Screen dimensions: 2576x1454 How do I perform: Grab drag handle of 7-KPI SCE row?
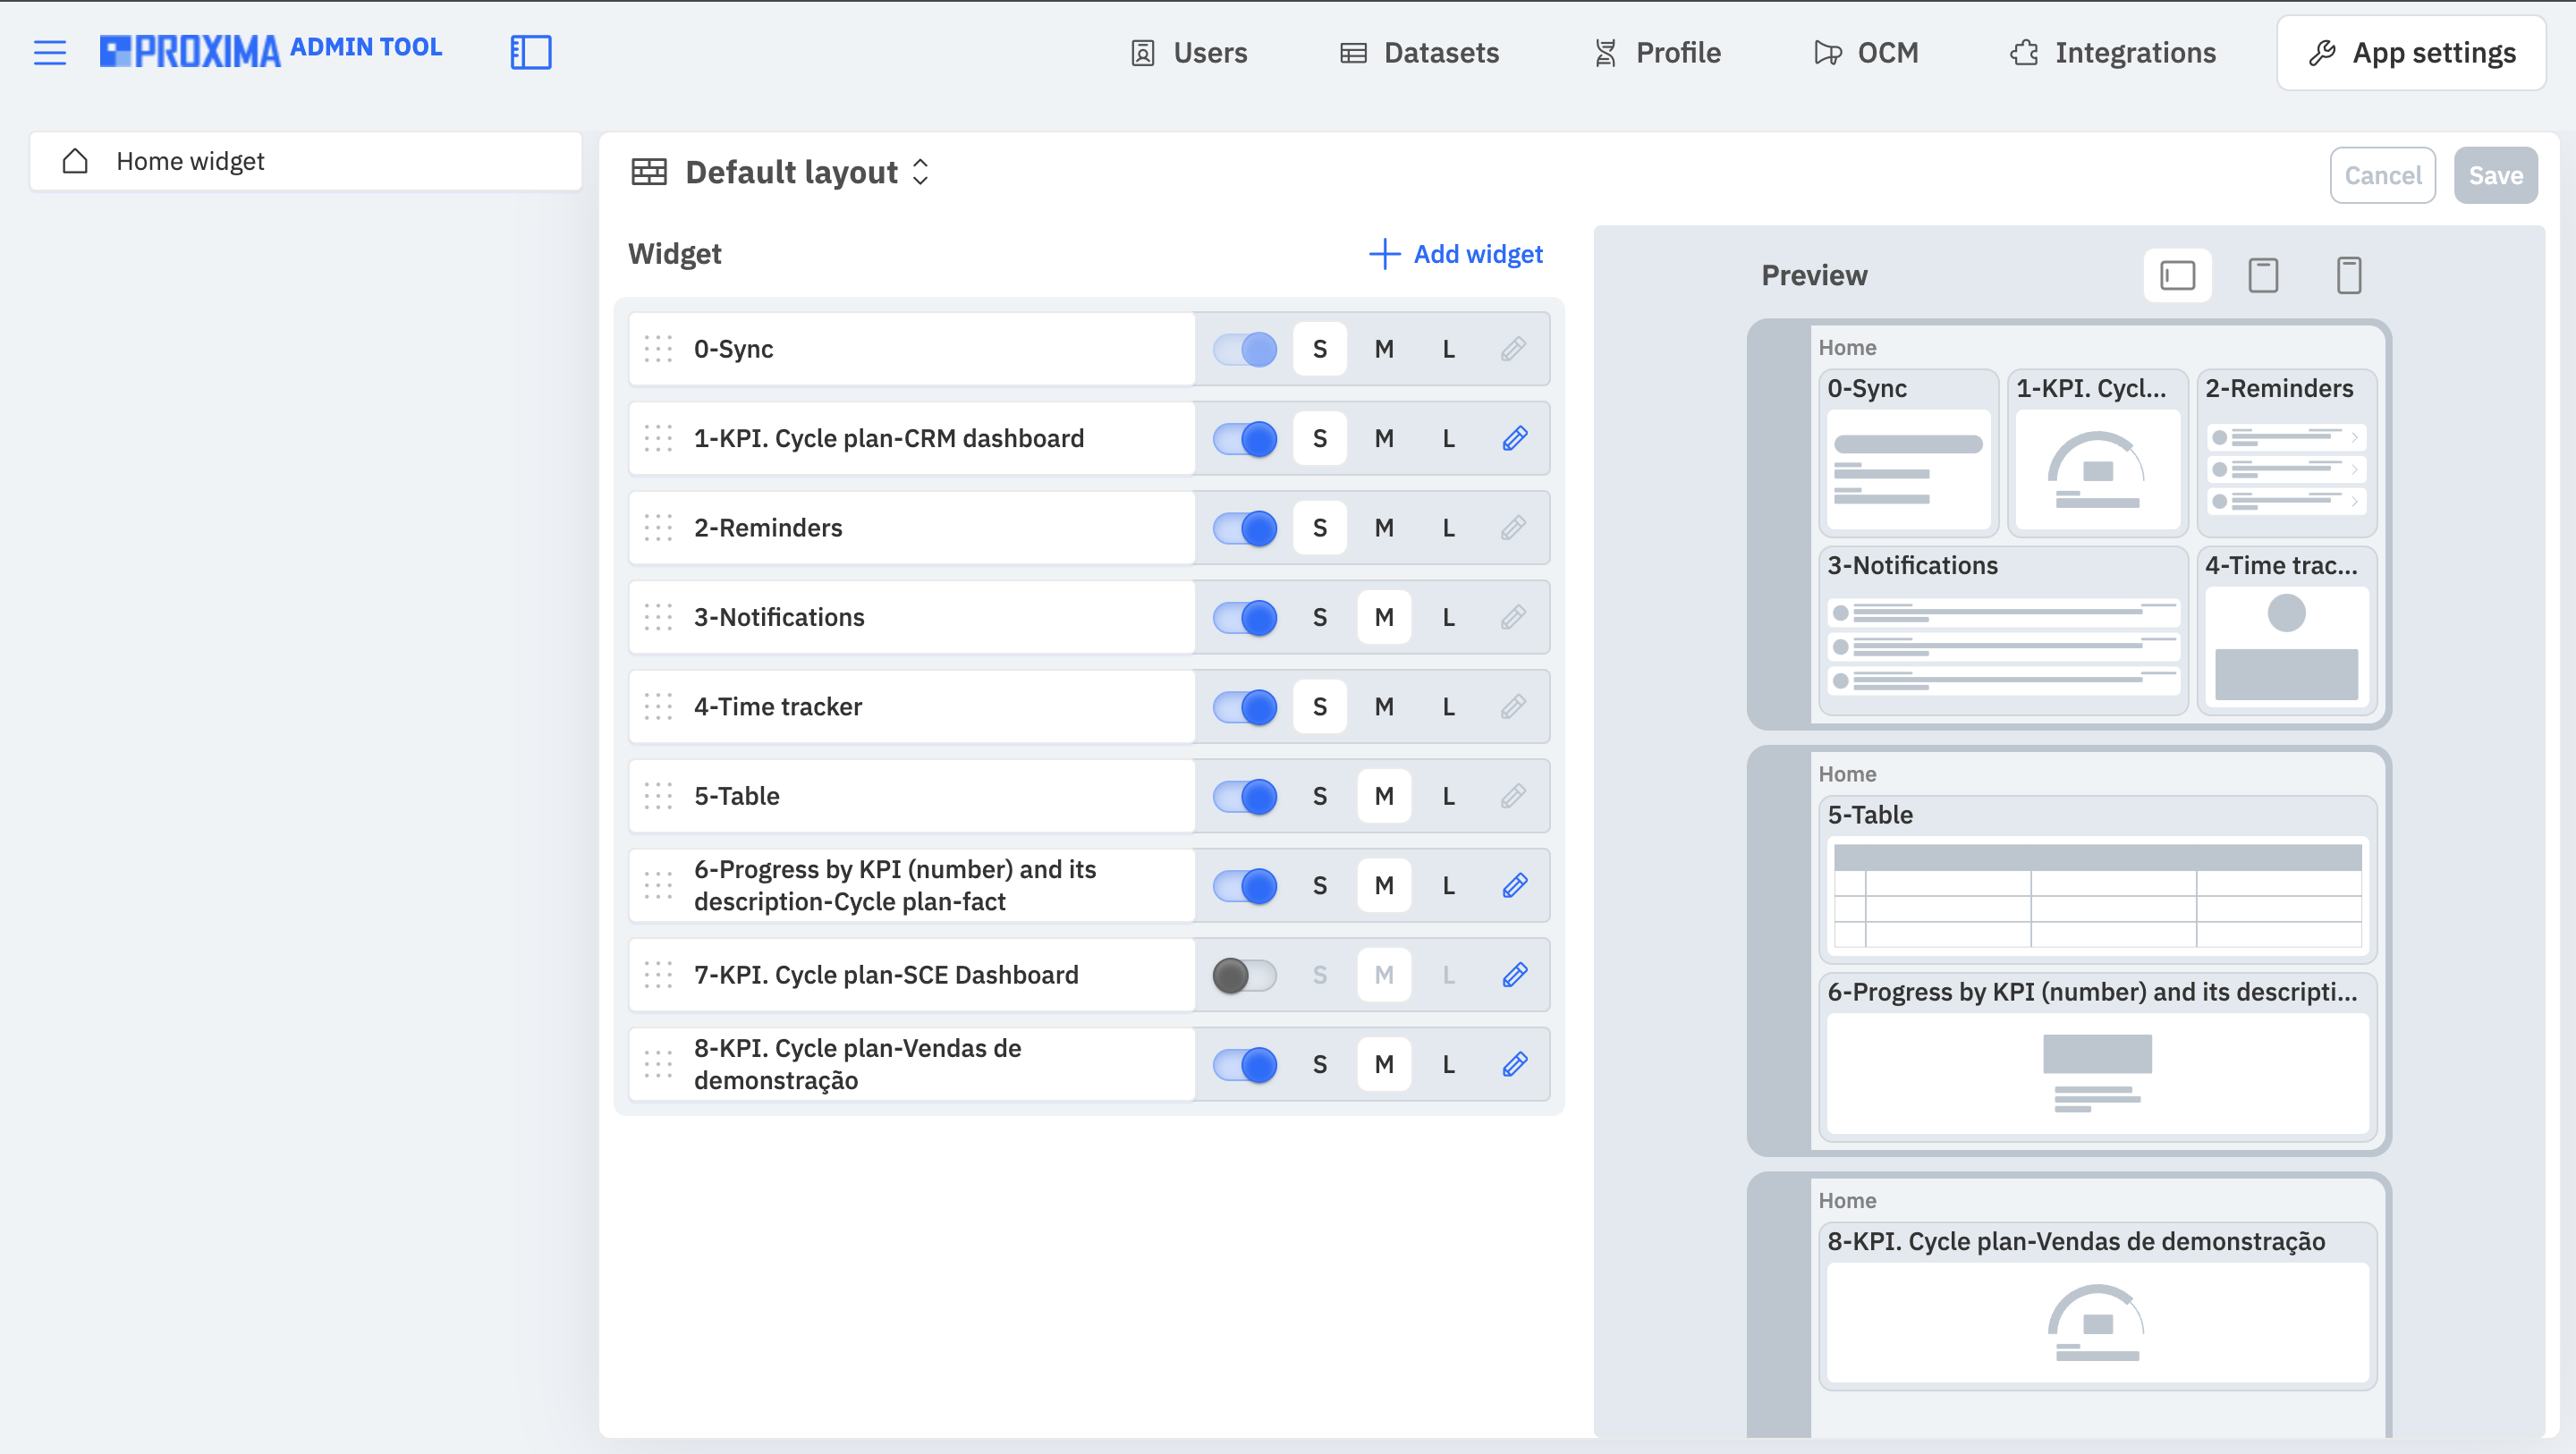[658, 974]
